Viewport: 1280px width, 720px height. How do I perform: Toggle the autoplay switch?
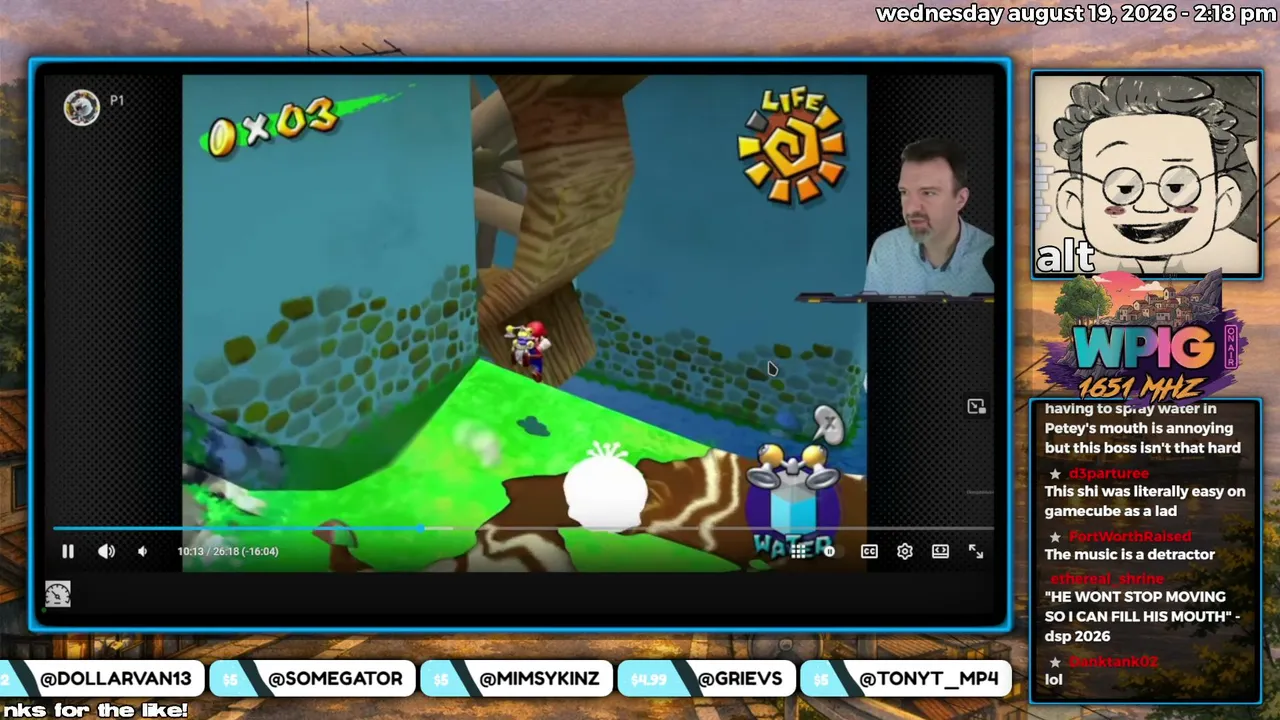tap(829, 550)
